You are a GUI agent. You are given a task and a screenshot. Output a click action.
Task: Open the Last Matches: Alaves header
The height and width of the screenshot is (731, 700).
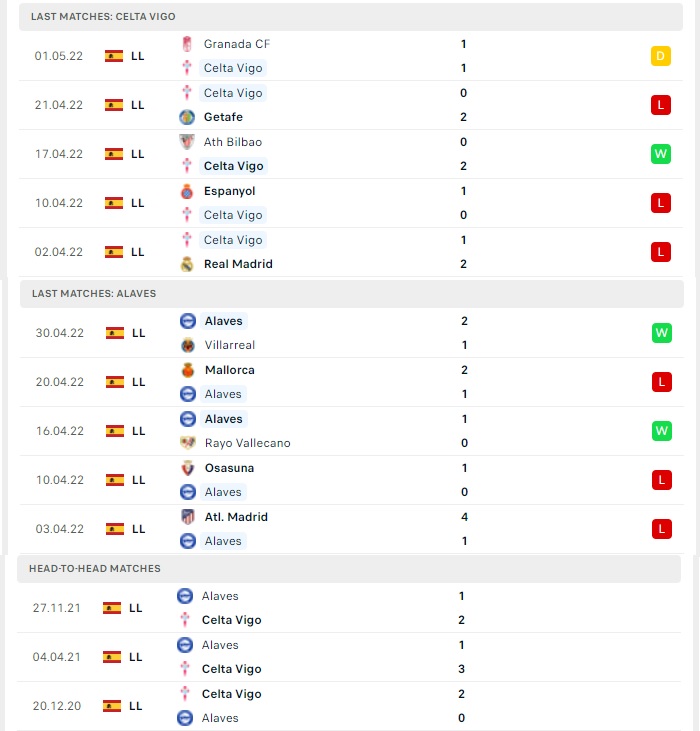(352, 294)
